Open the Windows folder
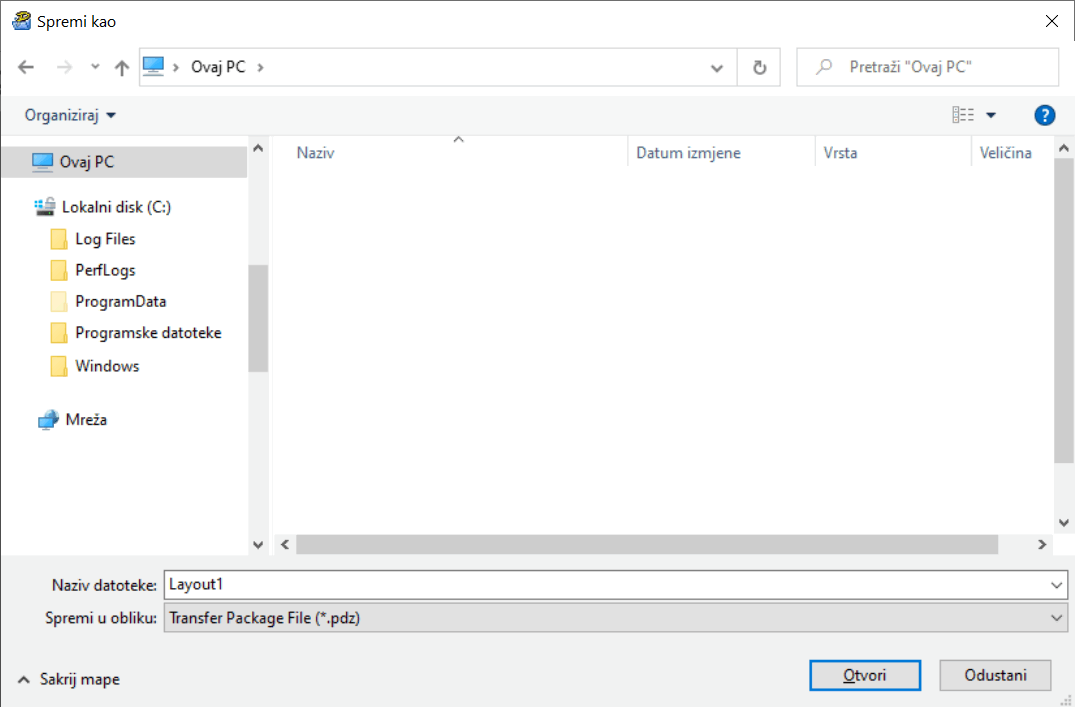The height and width of the screenshot is (707, 1075). [x=107, y=366]
